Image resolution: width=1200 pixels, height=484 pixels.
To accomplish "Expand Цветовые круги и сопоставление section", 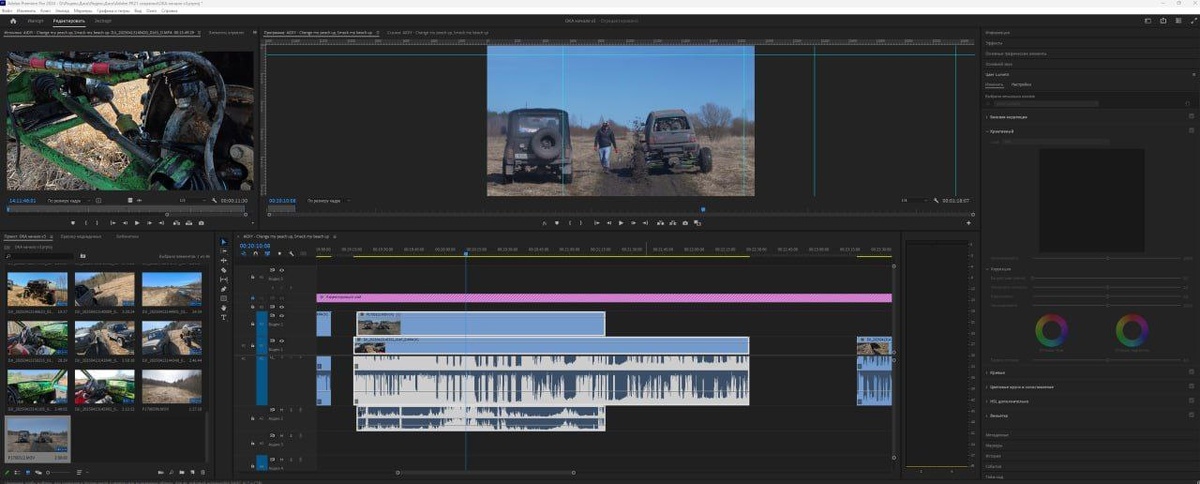I will tap(987, 386).
